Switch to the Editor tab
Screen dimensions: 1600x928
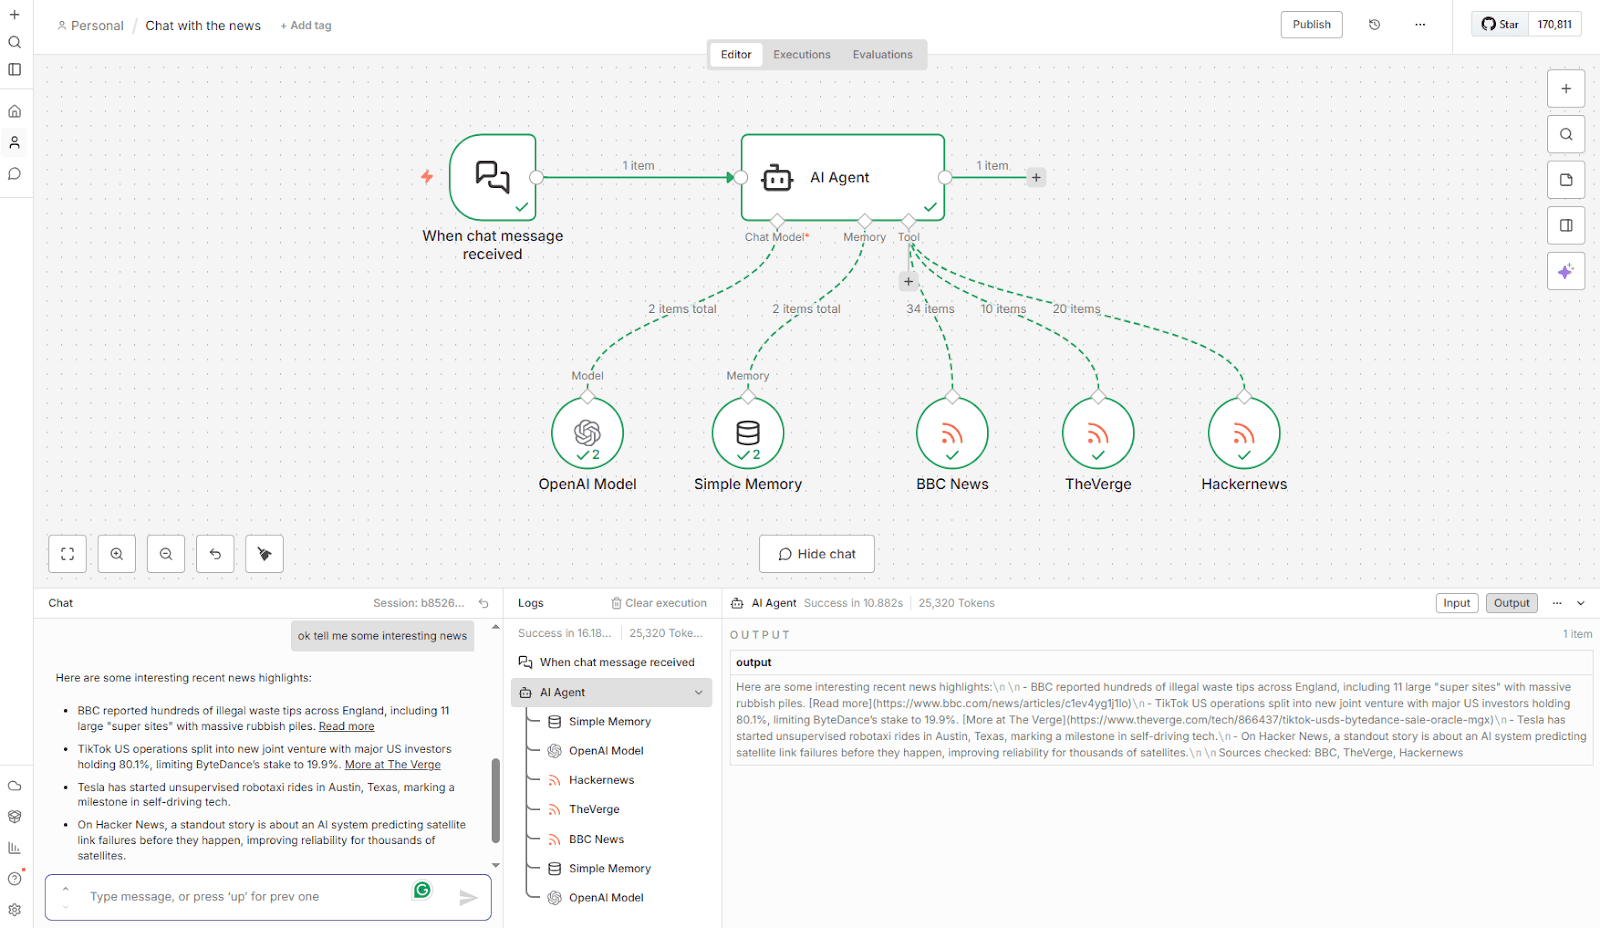pyautogui.click(x=736, y=55)
